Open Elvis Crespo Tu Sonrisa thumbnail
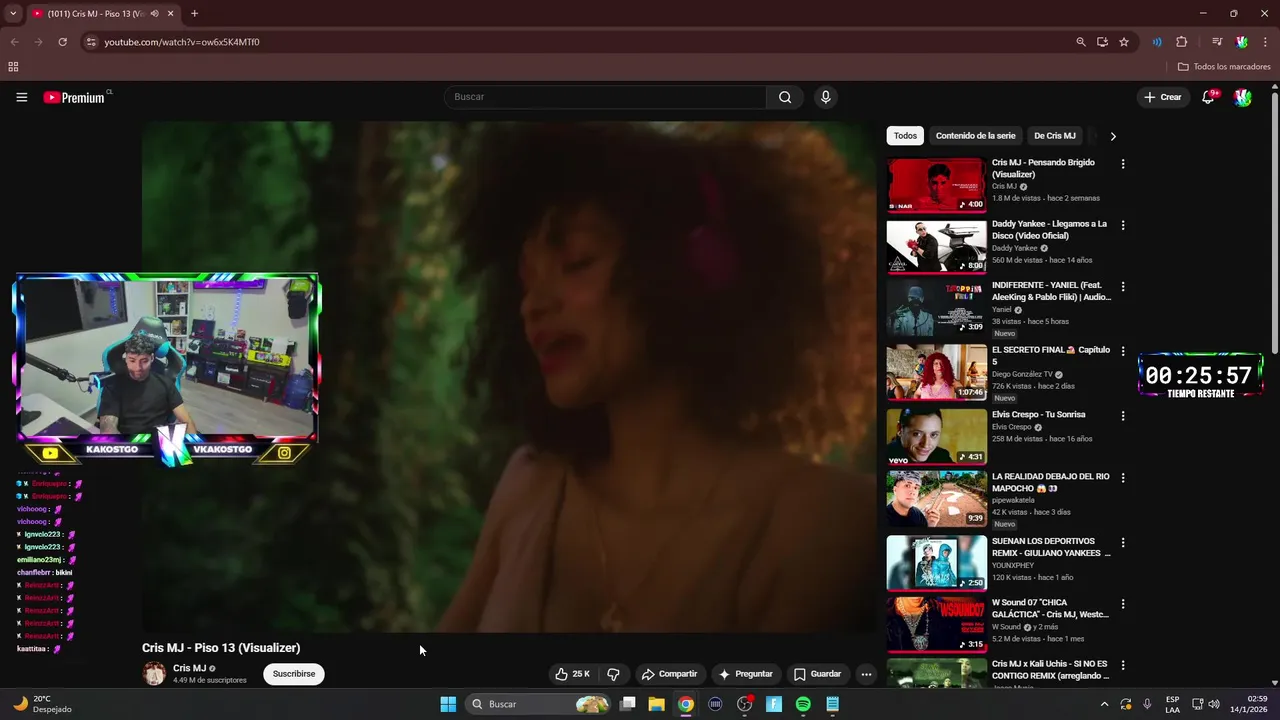The image size is (1280, 720). tap(936, 436)
